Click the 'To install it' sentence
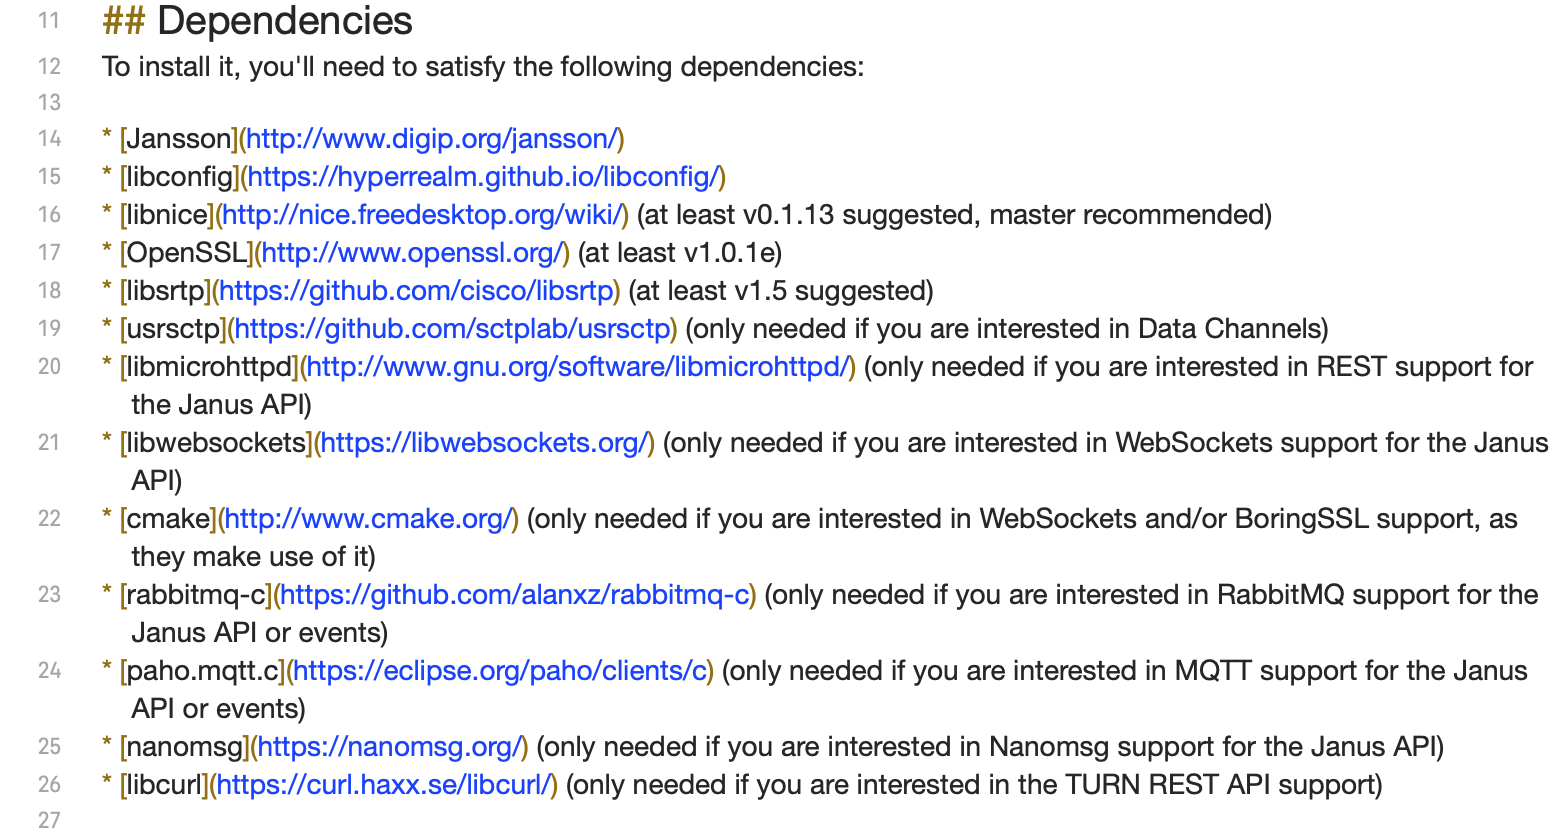Screen dimensions: 1558x830 point(483,67)
